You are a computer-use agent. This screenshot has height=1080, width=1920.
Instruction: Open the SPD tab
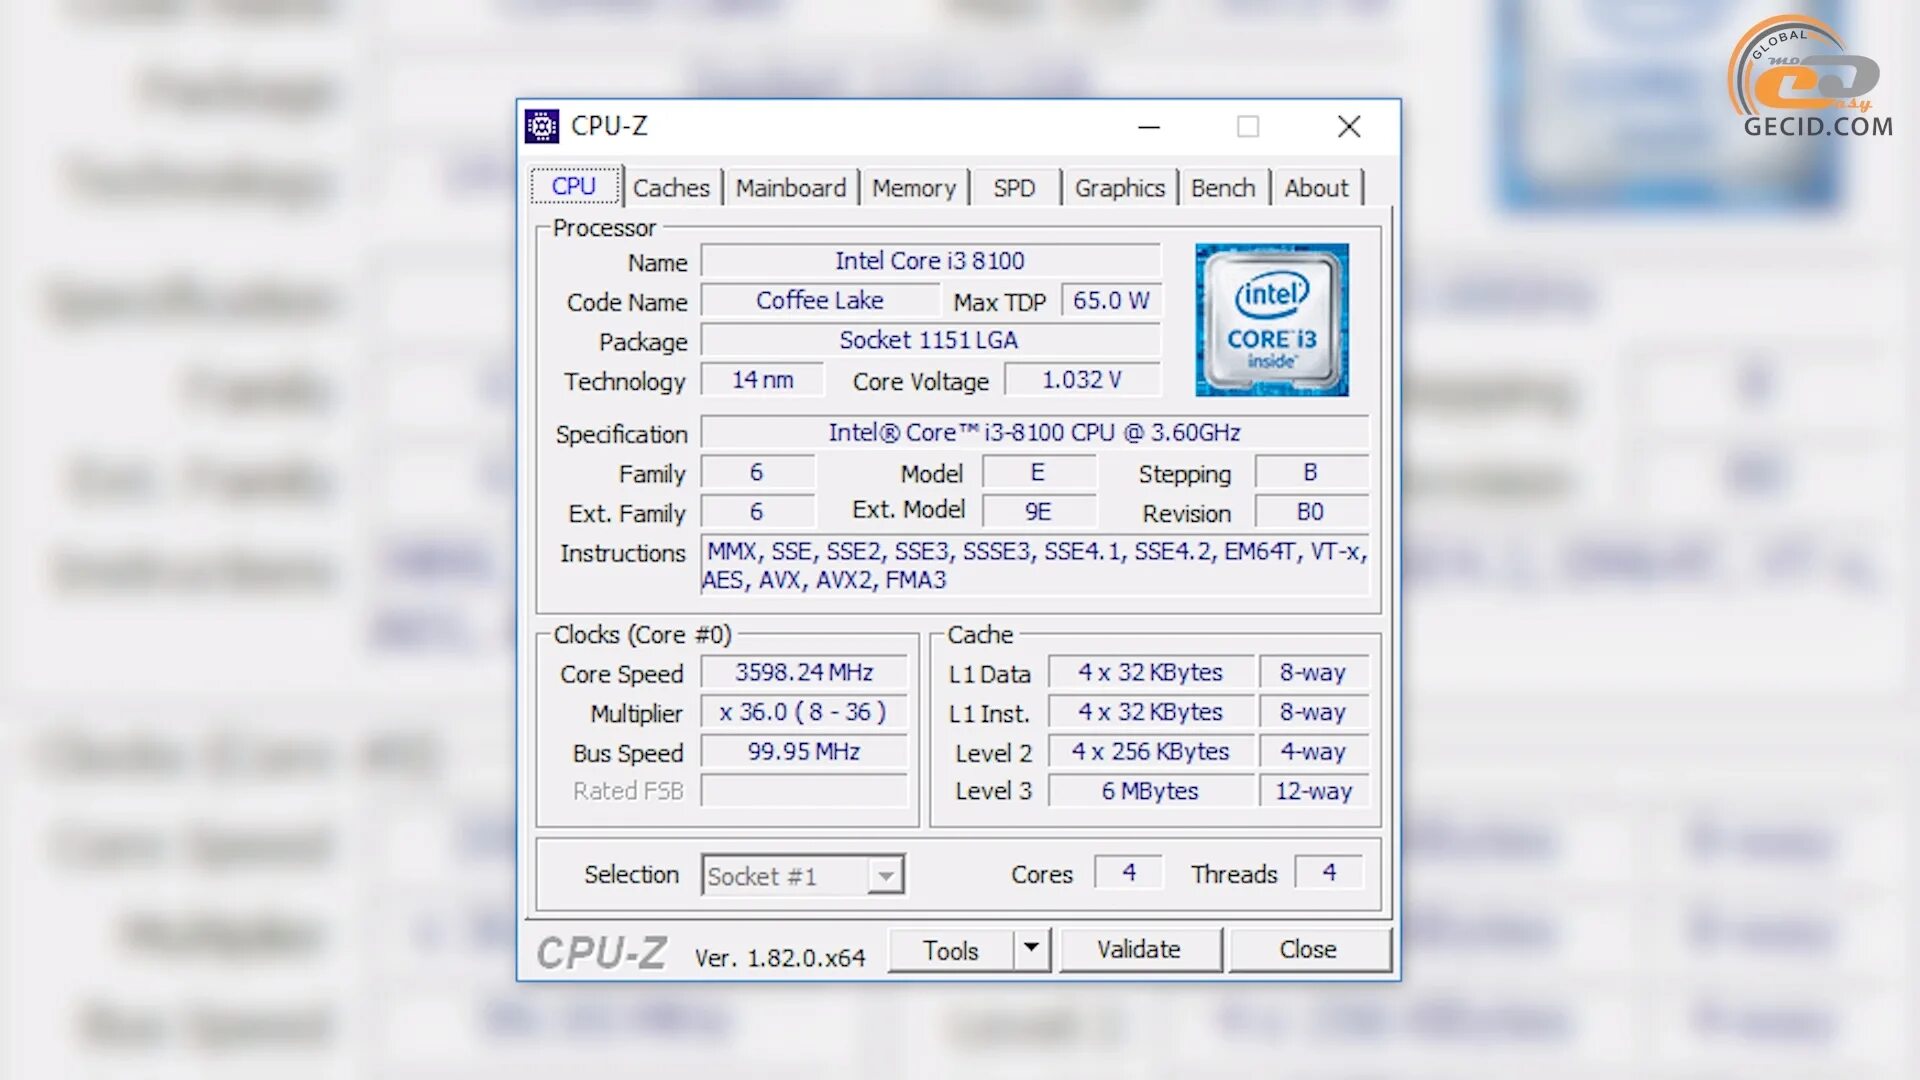pos(1014,188)
